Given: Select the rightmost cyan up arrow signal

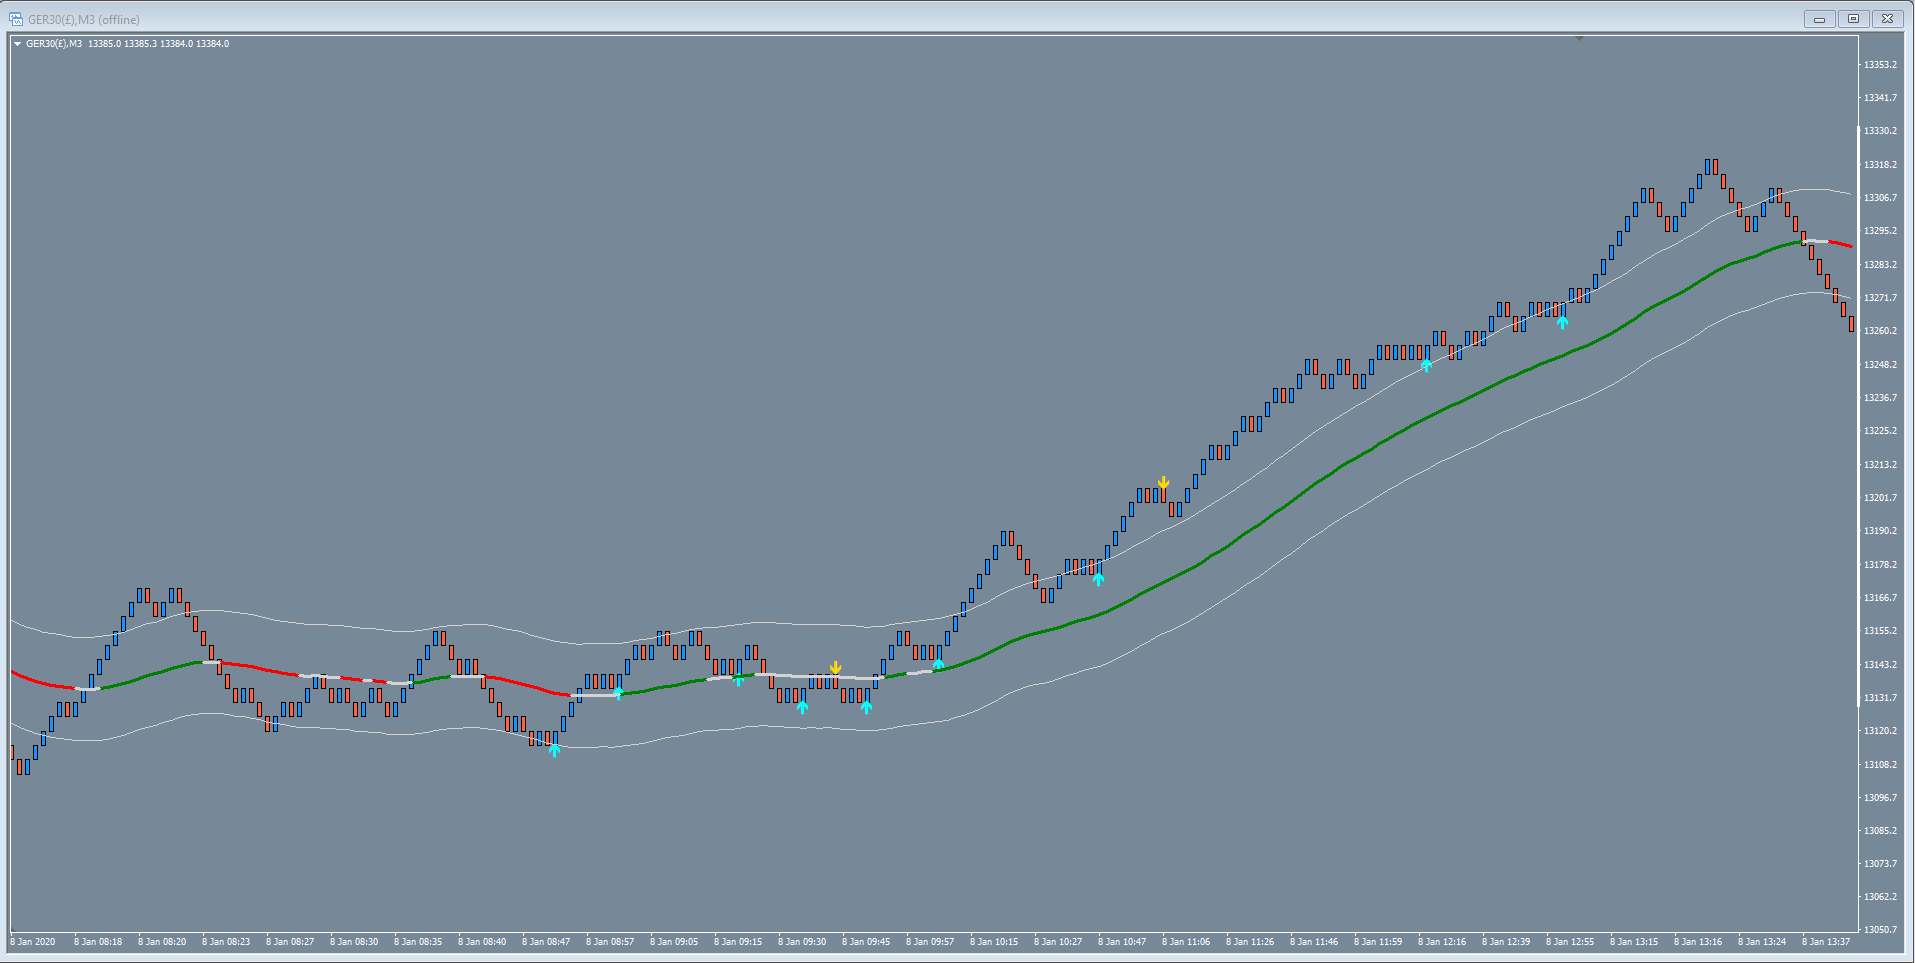Looking at the screenshot, I should 1562,323.
